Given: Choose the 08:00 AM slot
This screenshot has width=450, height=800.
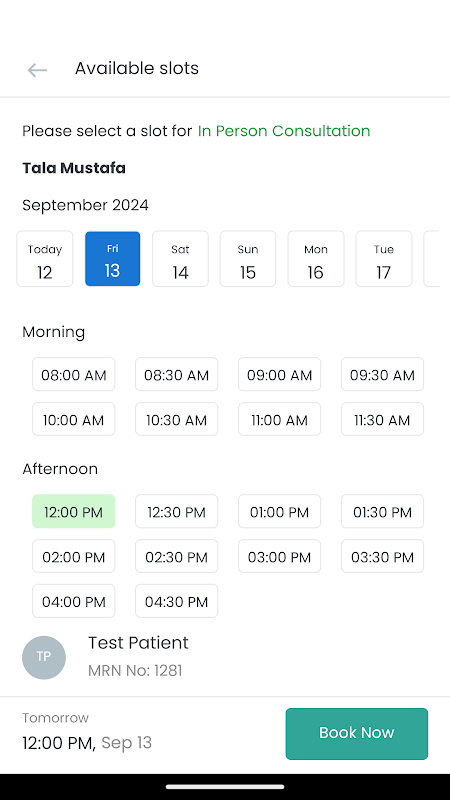Looking at the screenshot, I should tap(73, 374).
